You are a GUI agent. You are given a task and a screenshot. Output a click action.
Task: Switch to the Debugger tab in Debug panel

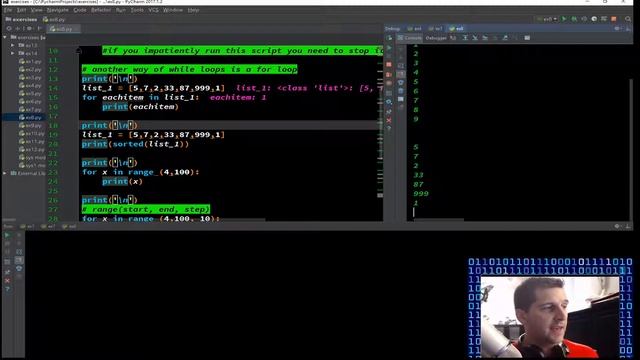436,38
